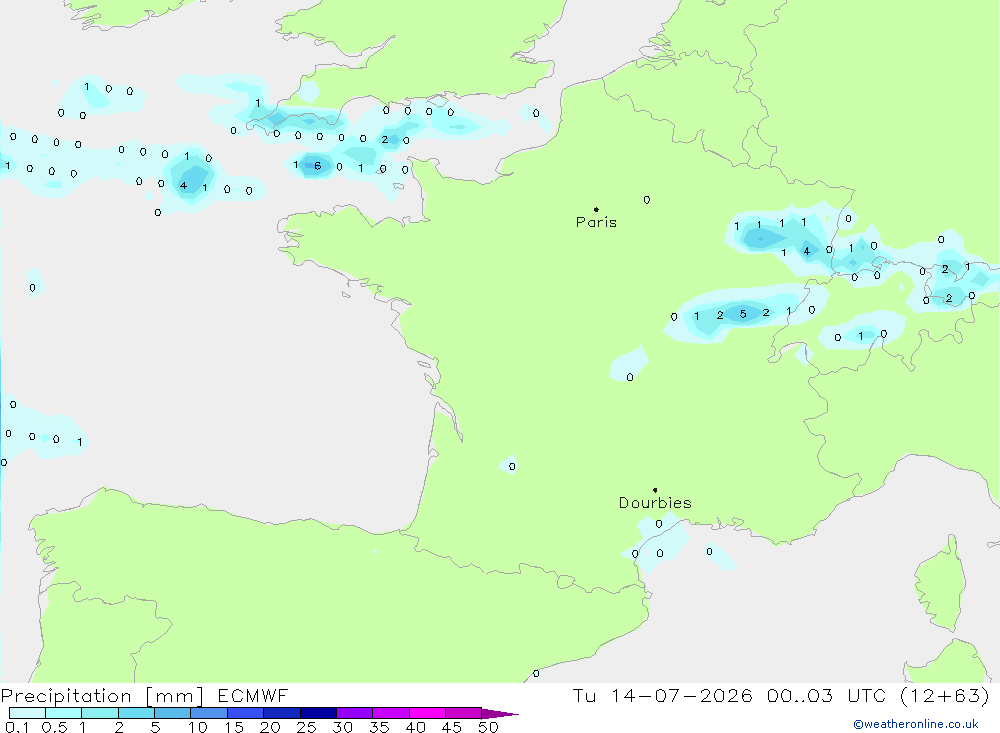1000x733 pixels.
Task: Click the ECMWF model name text
Action: coord(253,695)
